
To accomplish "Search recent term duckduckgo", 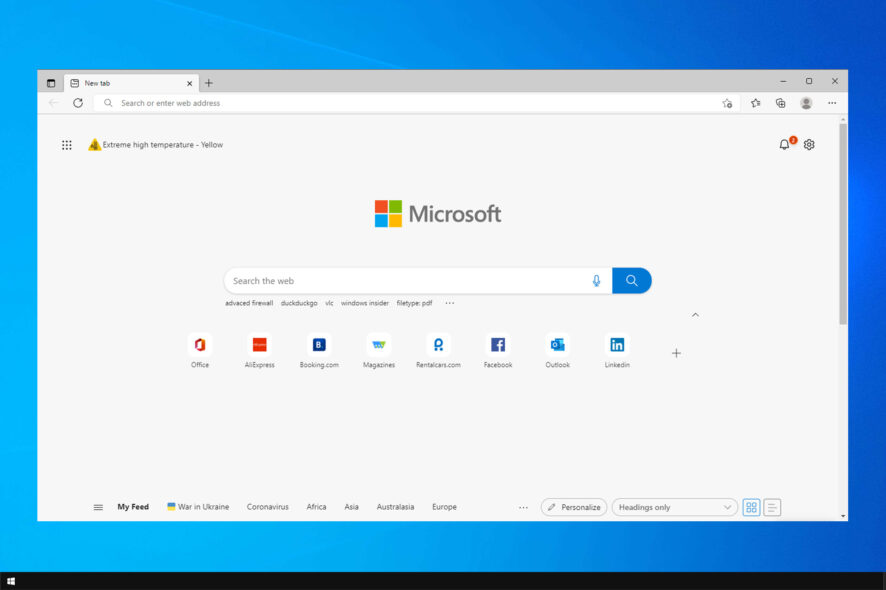I will pos(299,303).
